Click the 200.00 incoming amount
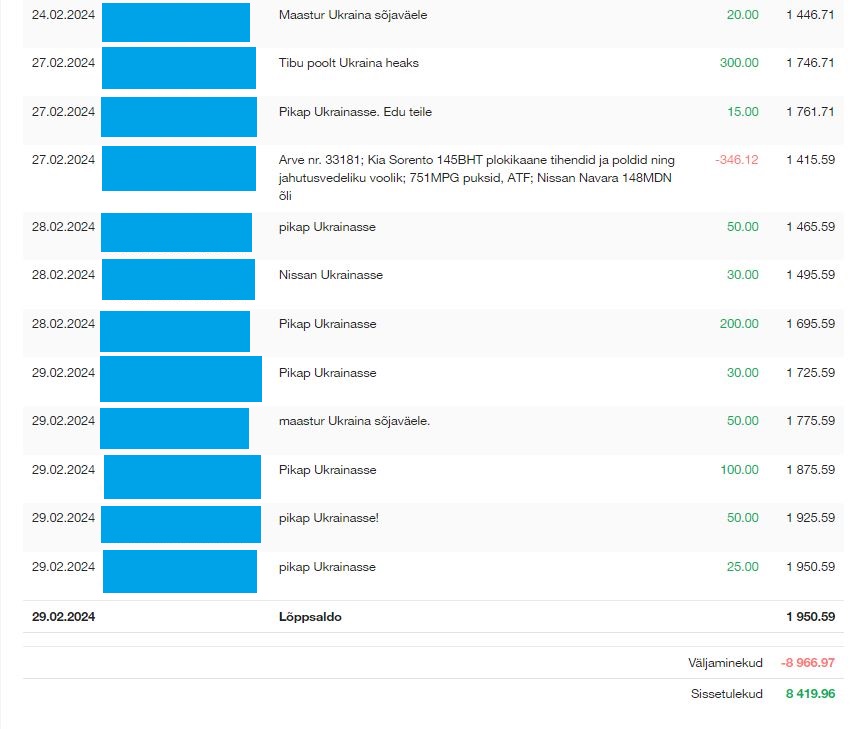Image resolution: width=863 pixels, height=729 pixels. [x=739, y=324]
